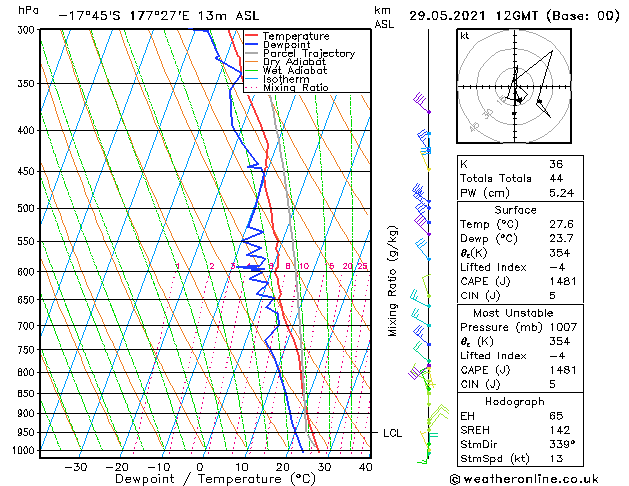Click the cyan wind barb near 650 hPa
Image resolution: width=629 pixels, height=486 pixels.
(420, 298)
